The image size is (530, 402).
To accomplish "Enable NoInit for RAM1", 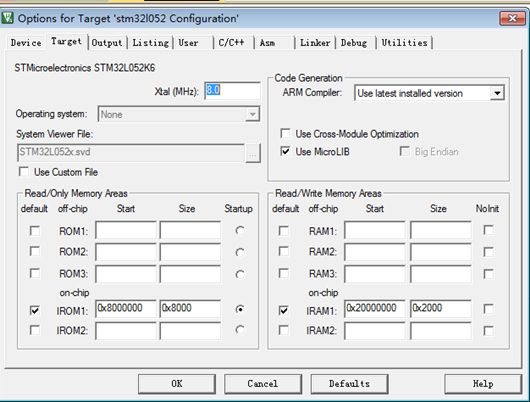I will coord(488,230).
